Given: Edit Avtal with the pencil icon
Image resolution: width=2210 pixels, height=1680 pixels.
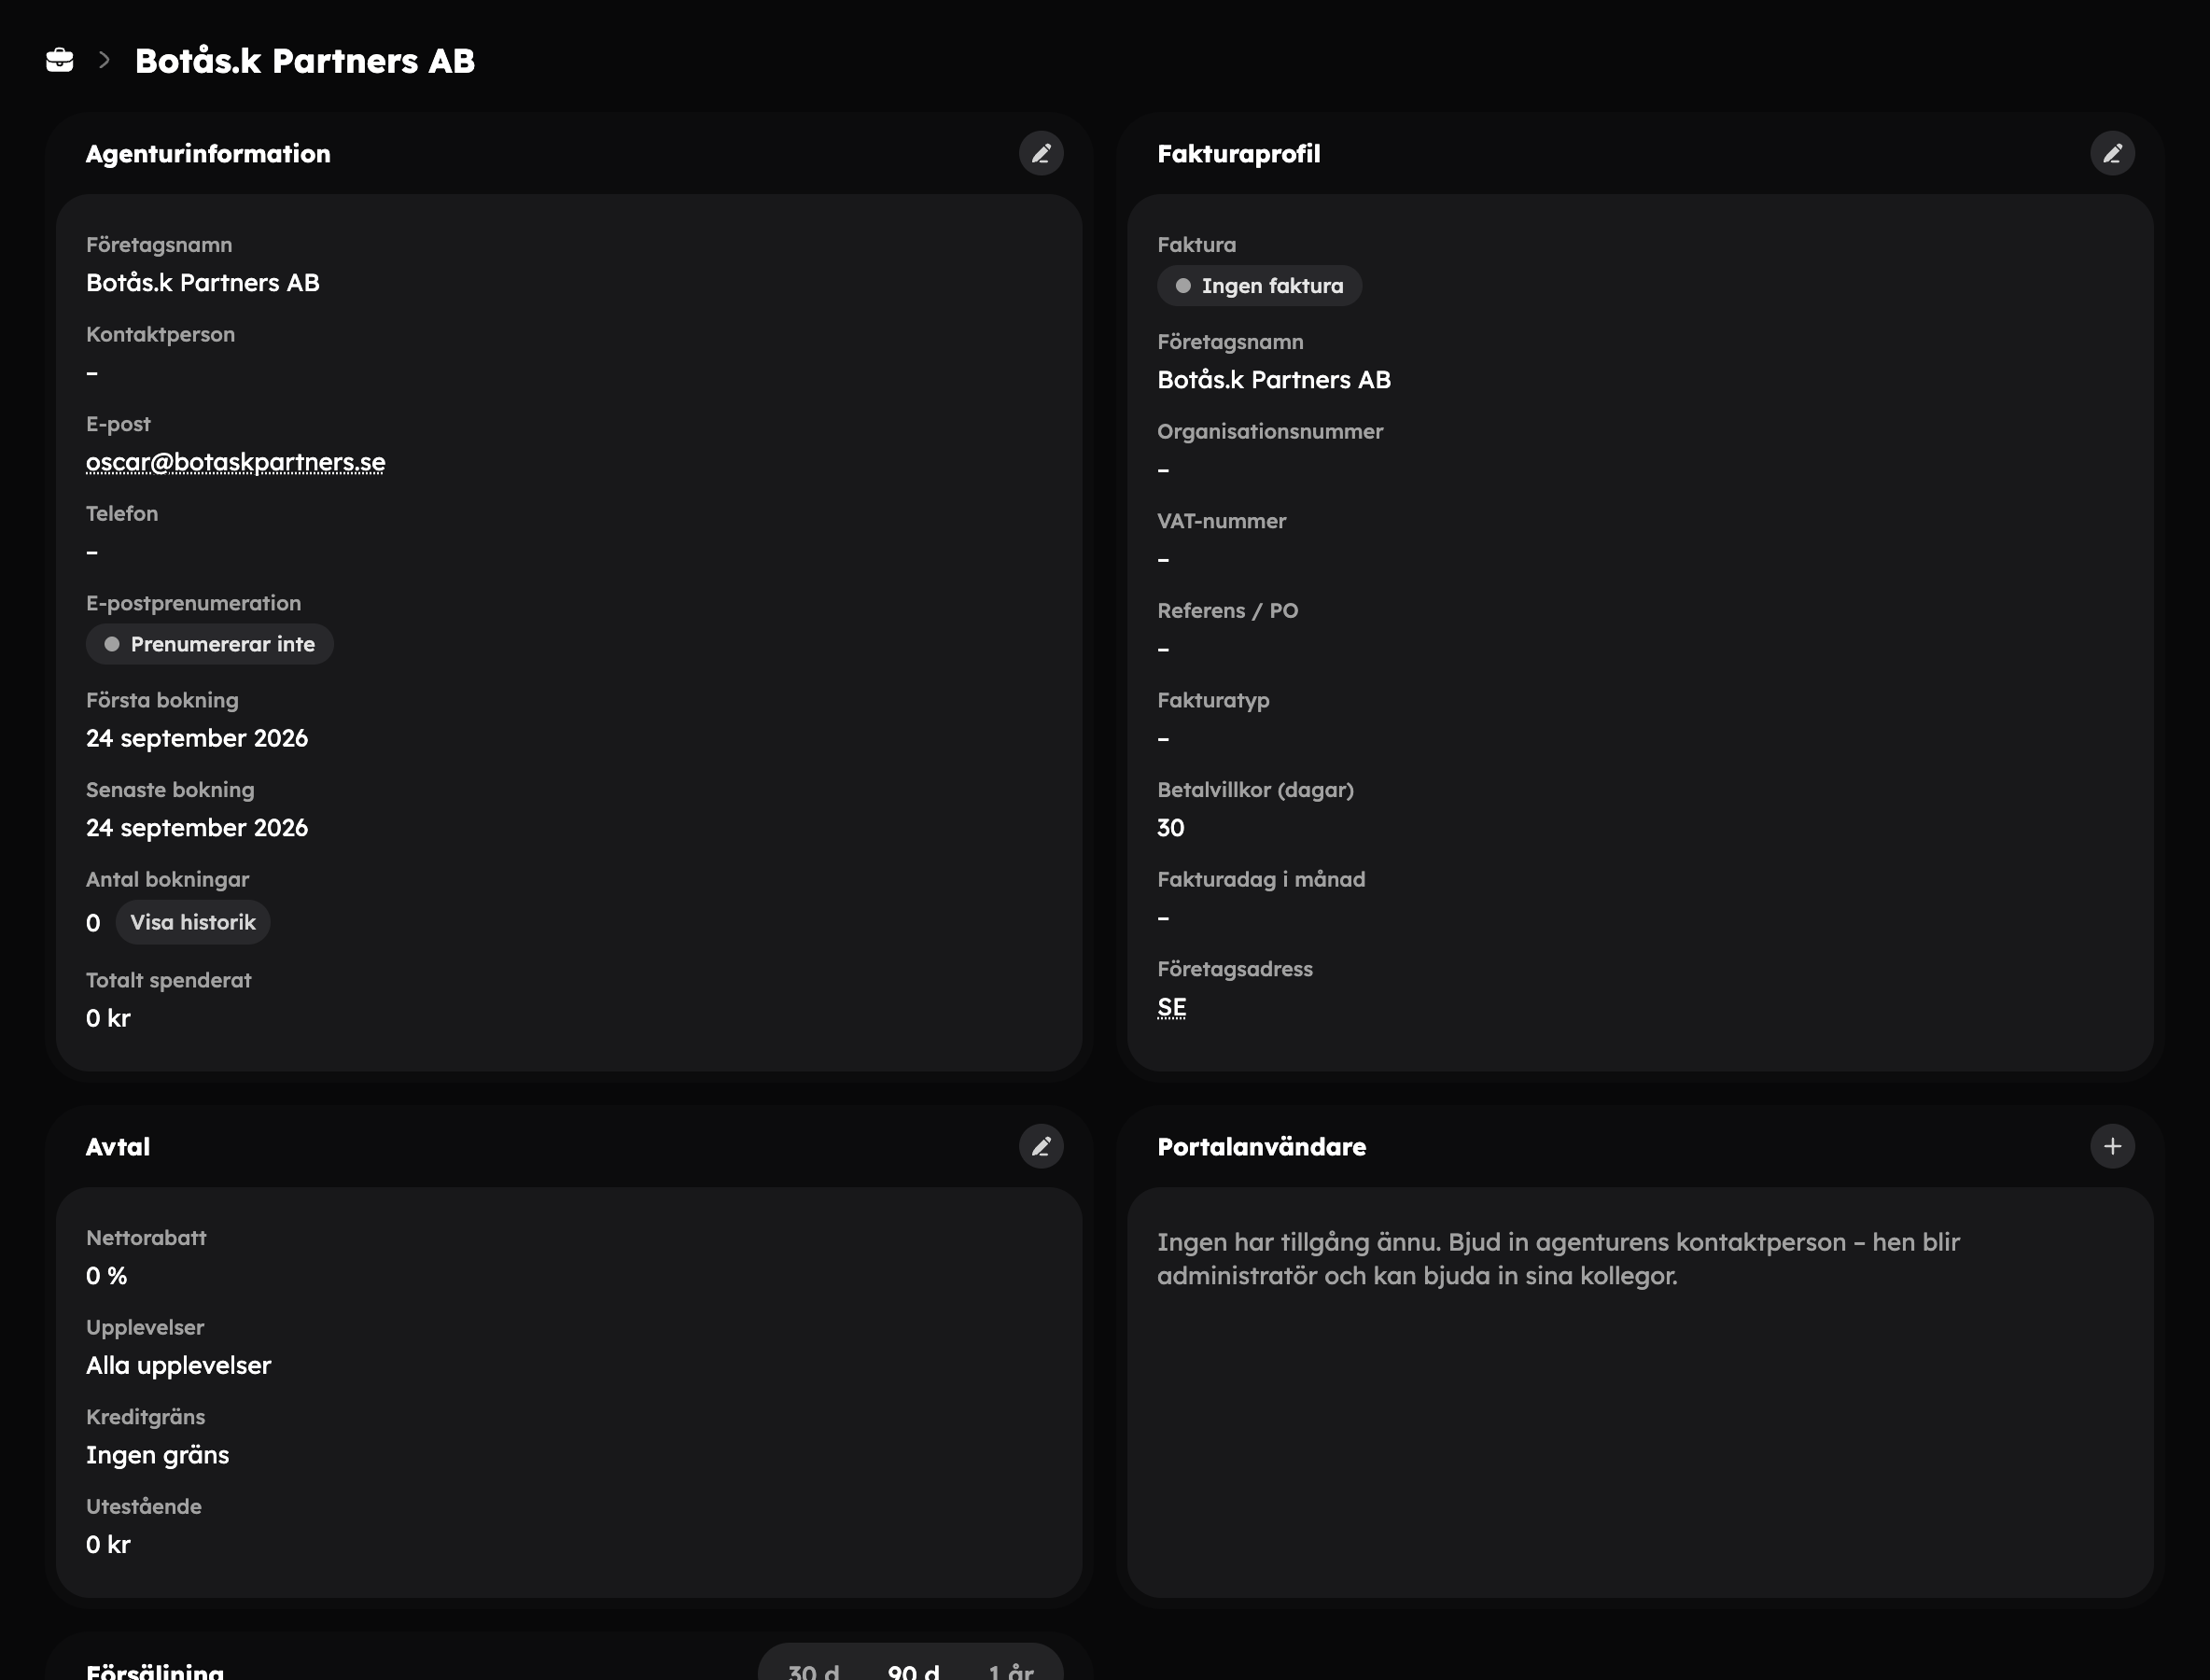Looking at the screenshot, I should pos(1041,1146).
